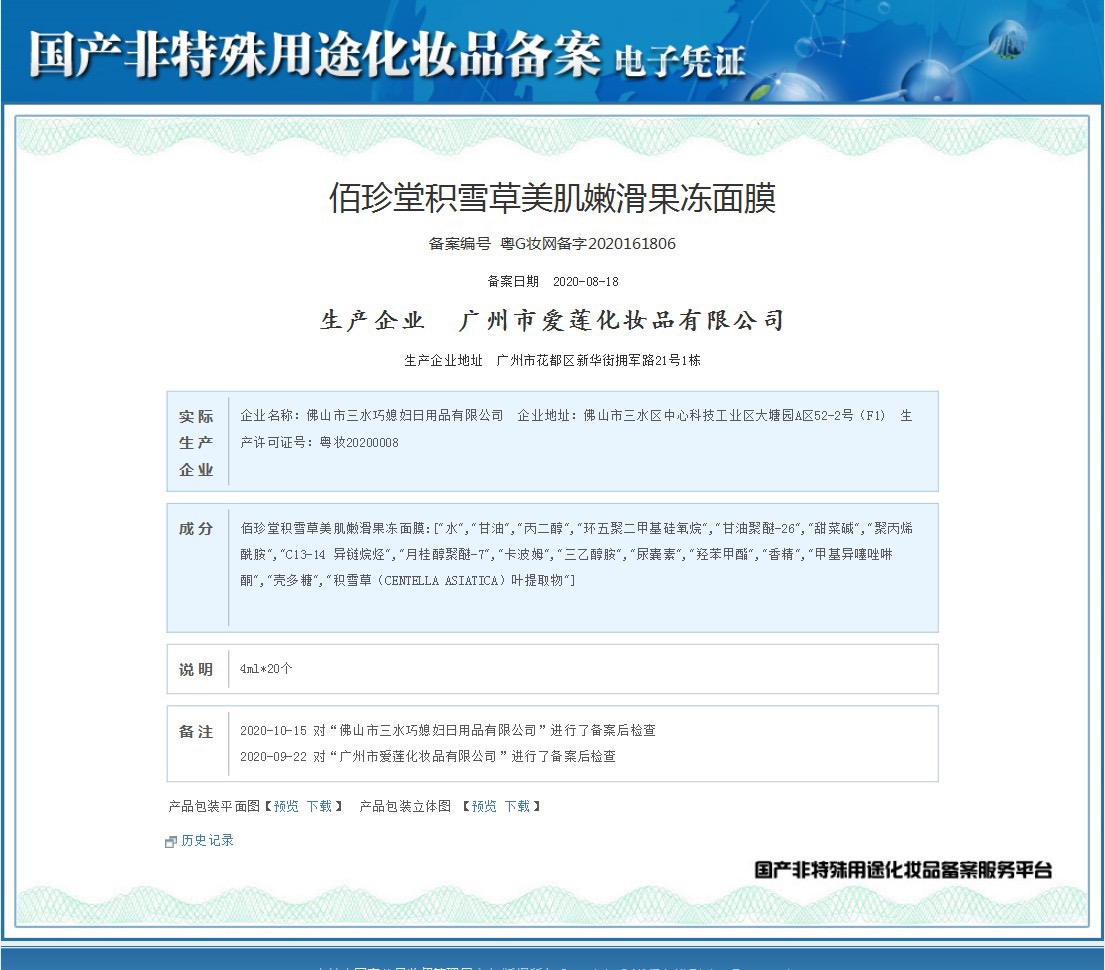Click the 历史记录 expand icon
This screenshot has width=1105, height=970.
171,842
